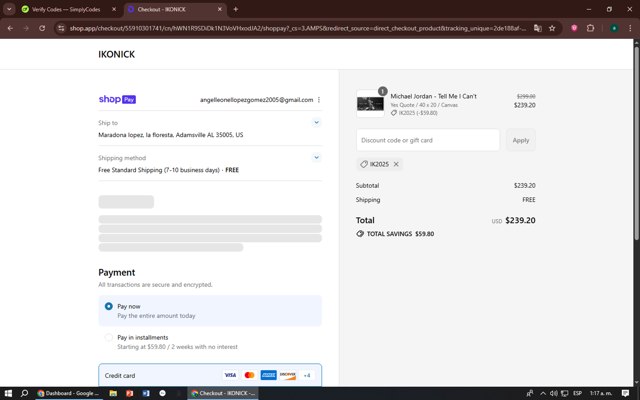Select the Credit card payment method
The width and height of the screenshot is (640, 400).
pos(210,375)
